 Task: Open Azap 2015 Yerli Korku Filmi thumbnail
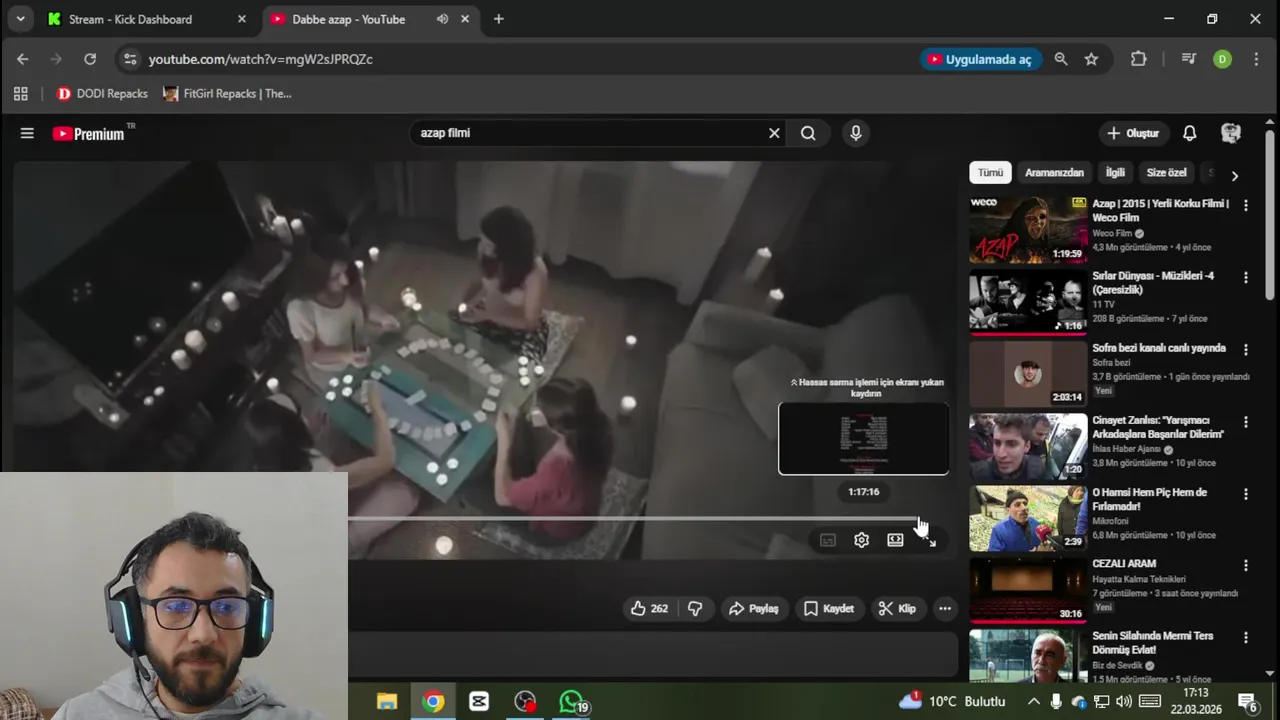tap(1028, 229)
